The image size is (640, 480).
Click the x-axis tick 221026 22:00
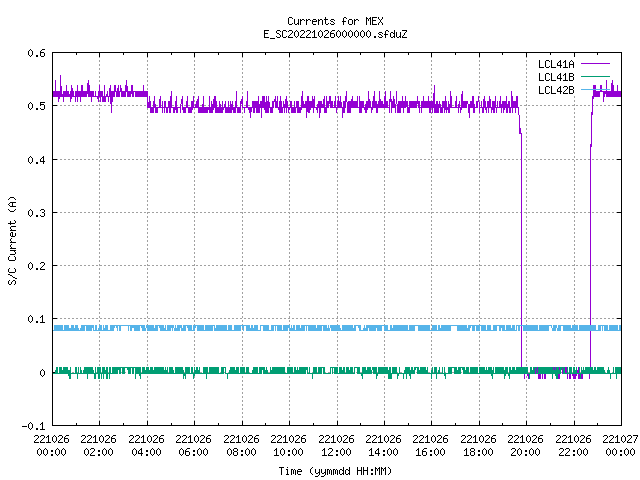click(x=573, y=446)
